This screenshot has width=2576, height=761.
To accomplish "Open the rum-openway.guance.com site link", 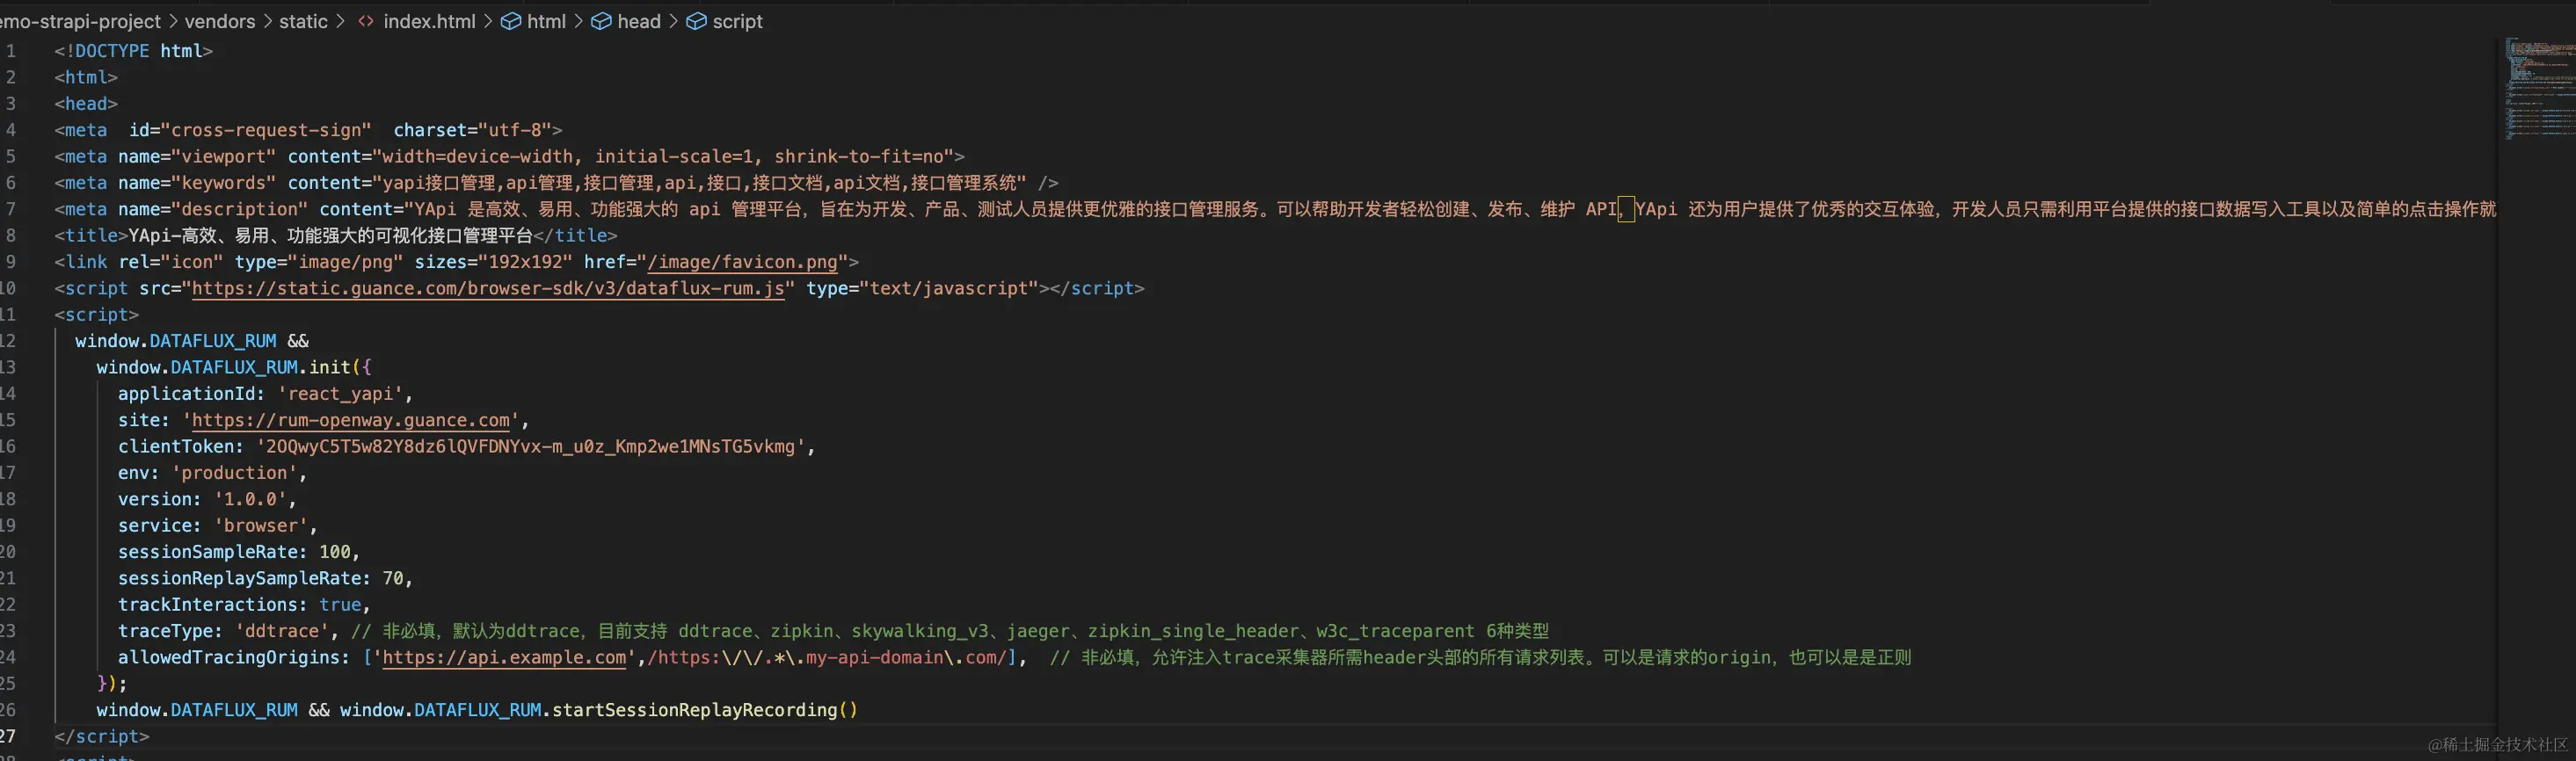I will [x=351, y=421].
